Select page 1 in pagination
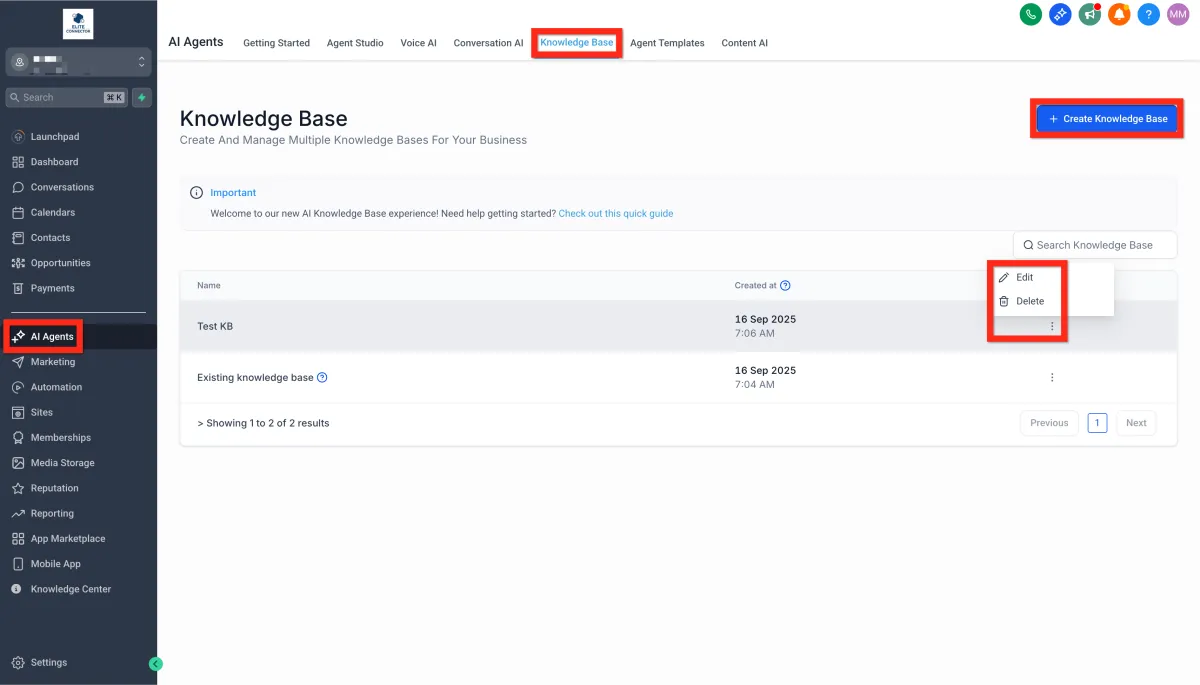Screen dimensions: 1200x685 click(1097, 423)
